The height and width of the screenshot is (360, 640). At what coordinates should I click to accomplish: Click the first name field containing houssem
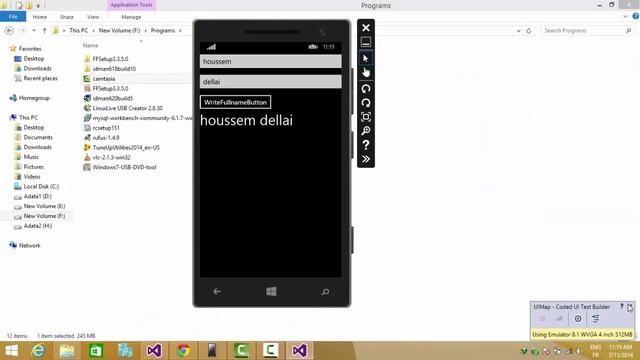point(271,62)
